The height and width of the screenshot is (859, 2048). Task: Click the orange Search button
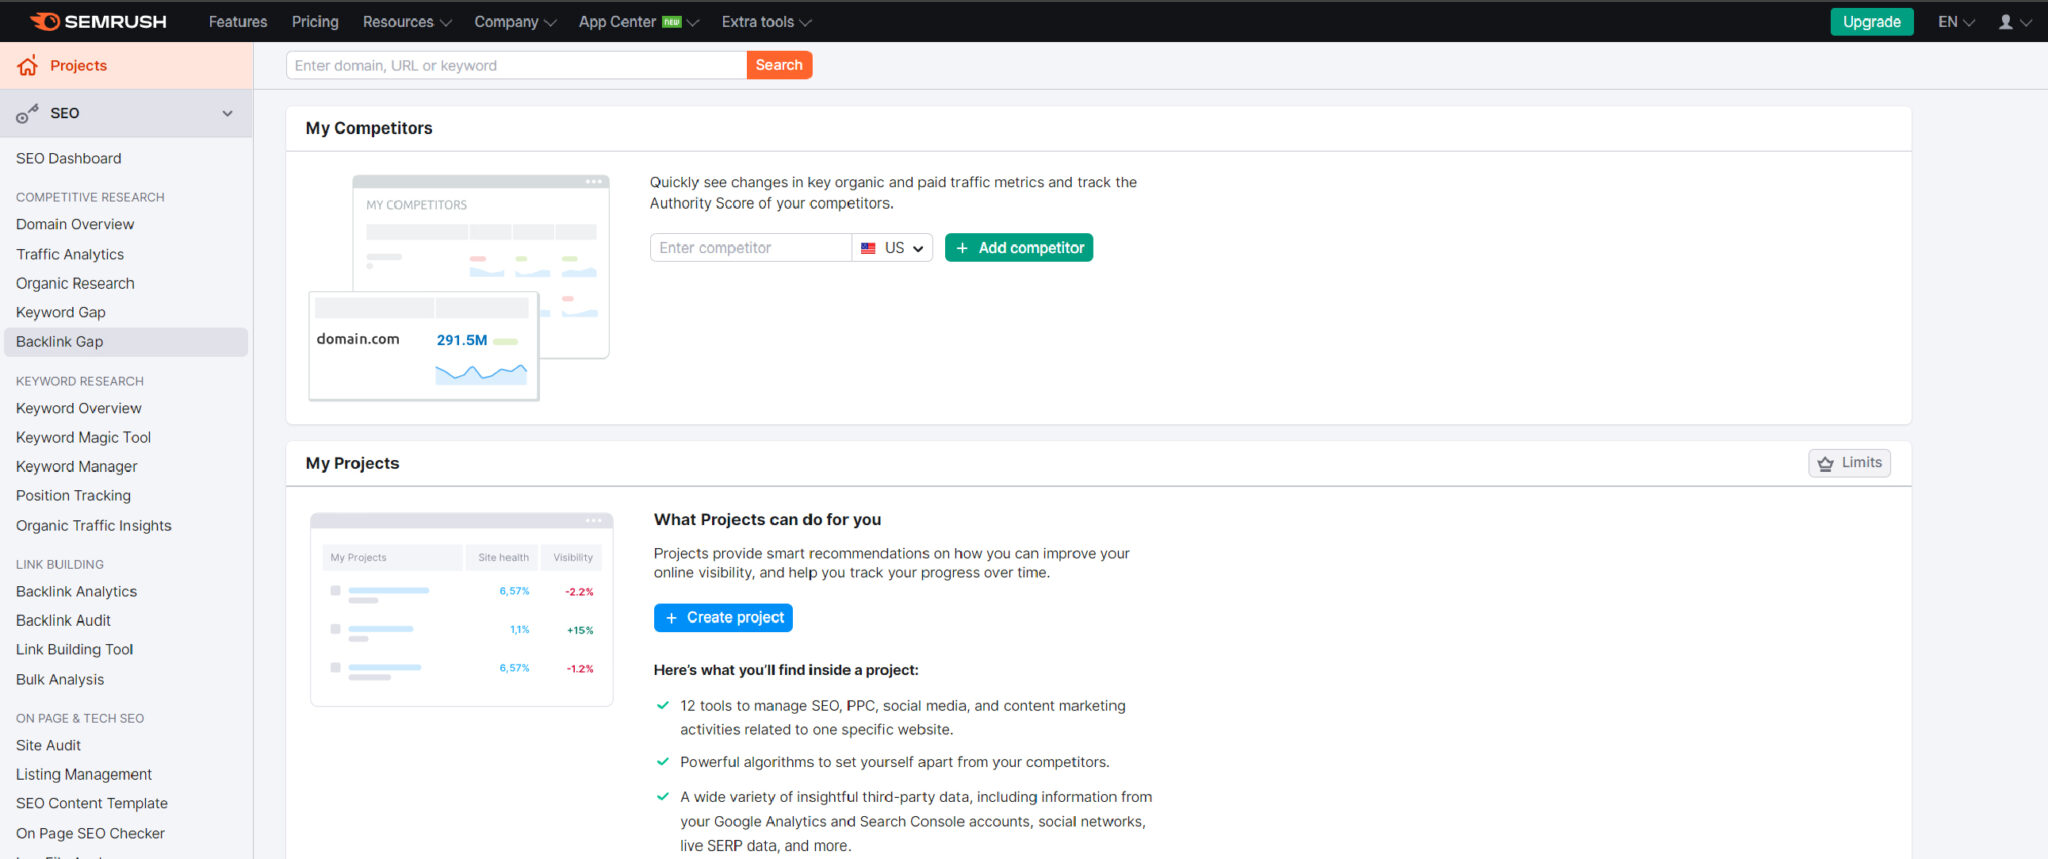click(779, 65)
